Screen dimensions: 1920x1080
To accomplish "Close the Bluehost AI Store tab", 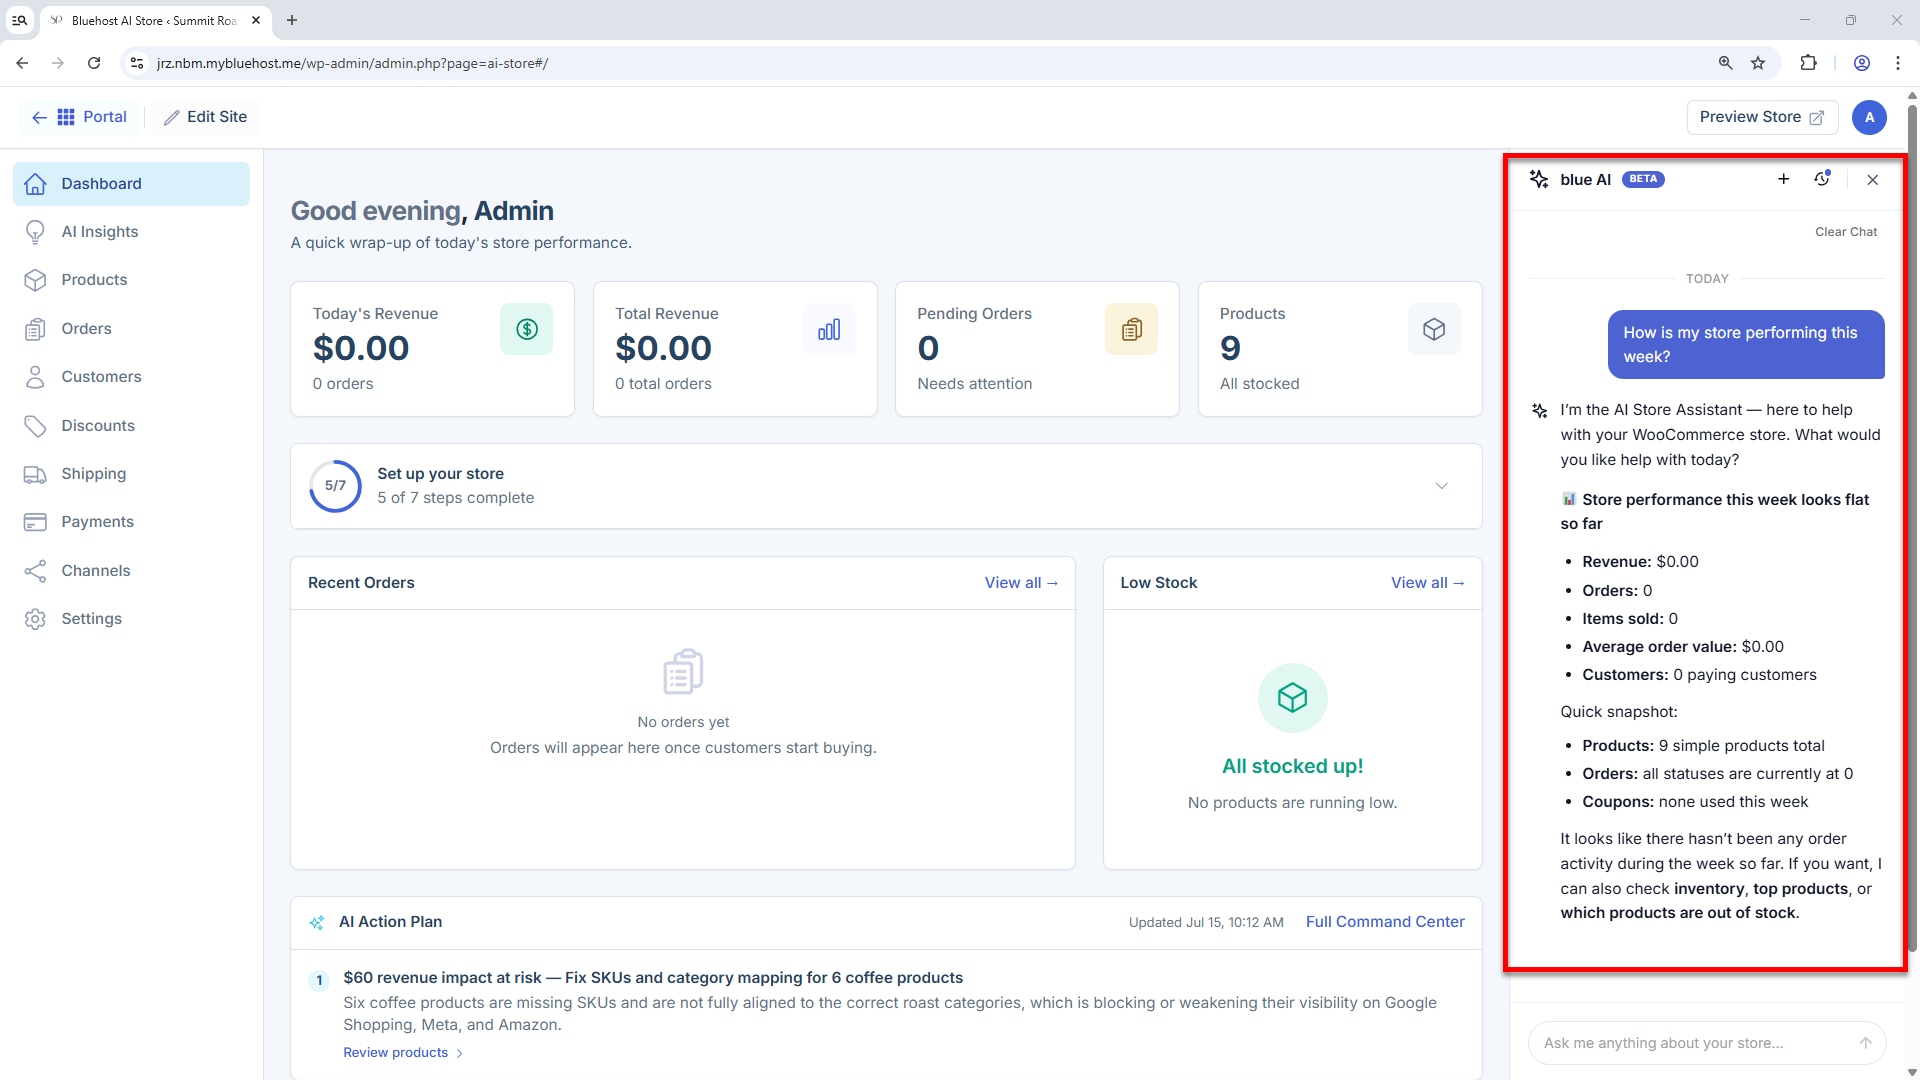I will (x=256, y=20).
